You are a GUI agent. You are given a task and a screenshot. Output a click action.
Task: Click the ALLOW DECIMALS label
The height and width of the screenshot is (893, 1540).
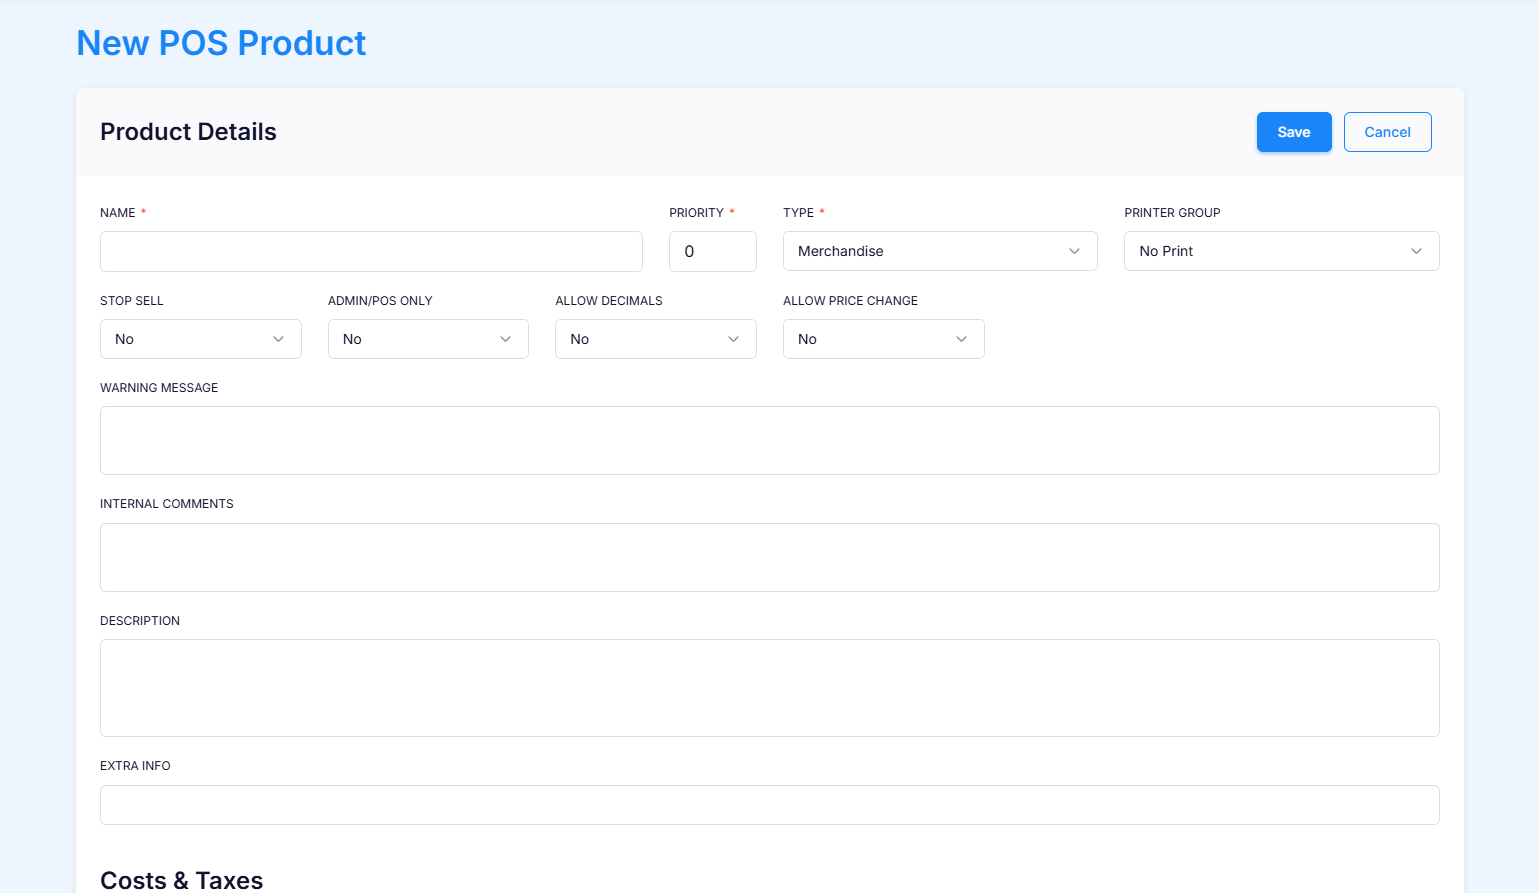609,301
